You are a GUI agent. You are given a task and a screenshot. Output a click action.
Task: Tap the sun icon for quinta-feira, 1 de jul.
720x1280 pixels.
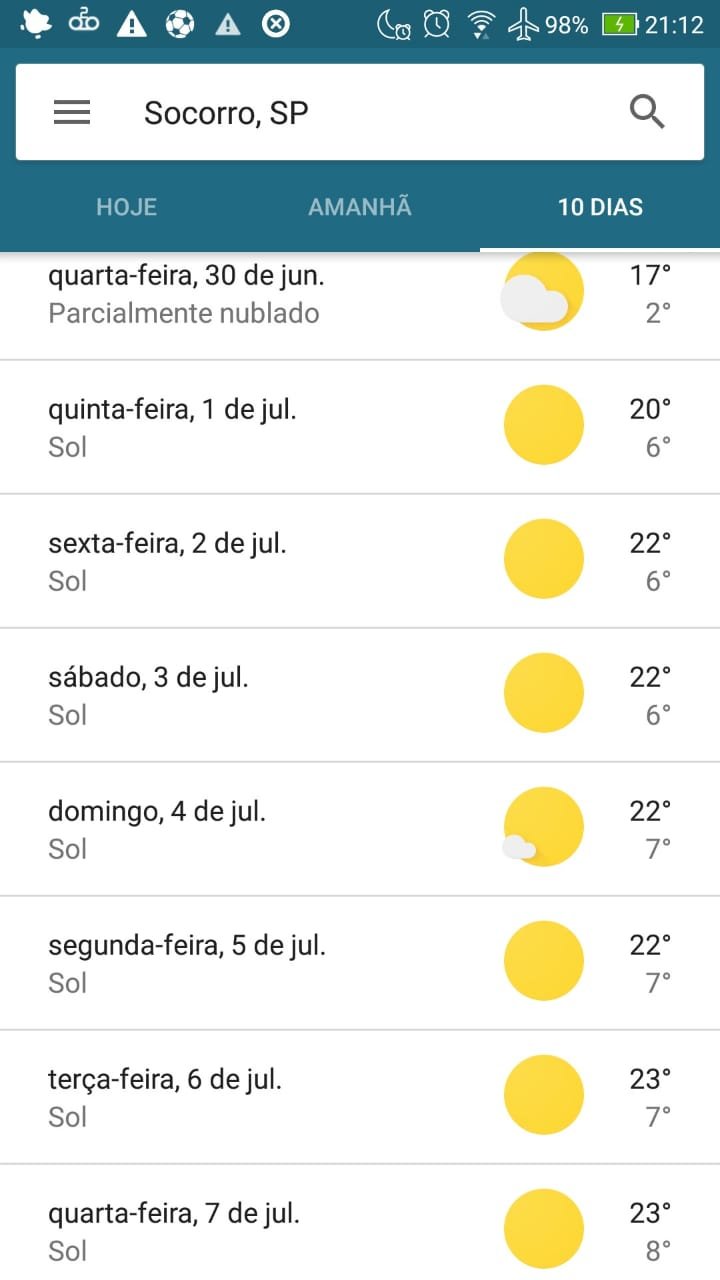pyautogui.click(x=543, y=425)
